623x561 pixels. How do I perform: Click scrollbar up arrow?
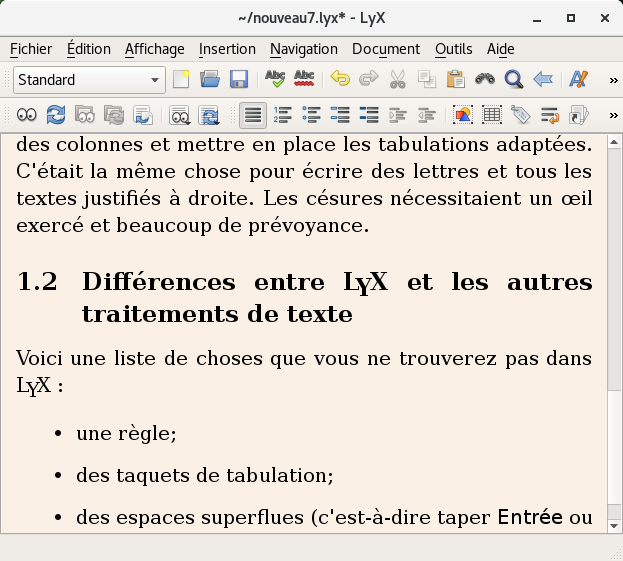click(x=614, y=142)
